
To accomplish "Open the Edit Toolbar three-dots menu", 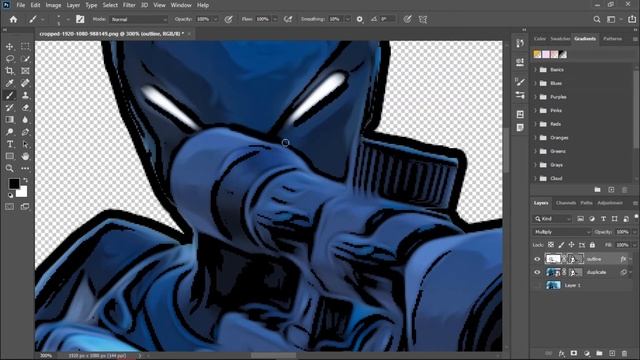I will (x=25, y=168).
